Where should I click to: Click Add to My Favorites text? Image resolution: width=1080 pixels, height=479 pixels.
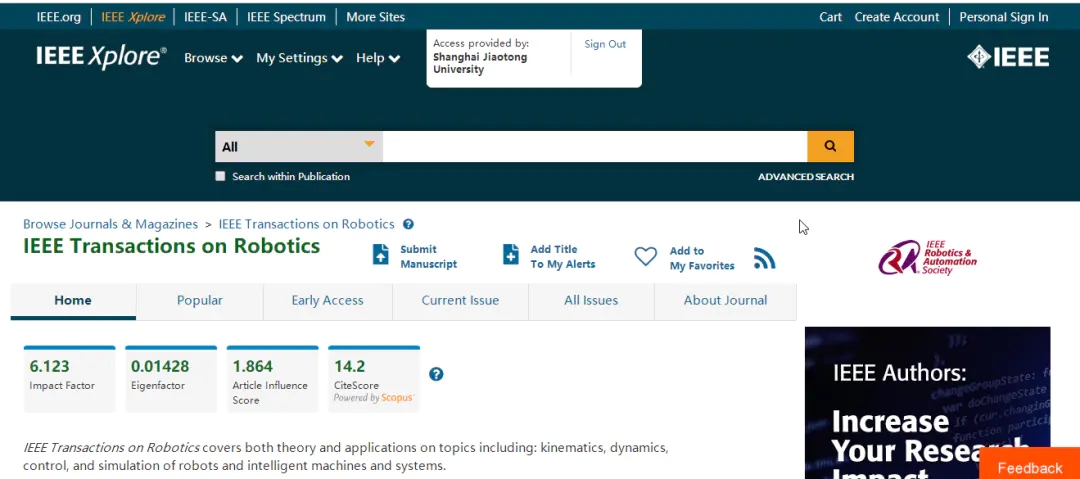pos(702,258)
